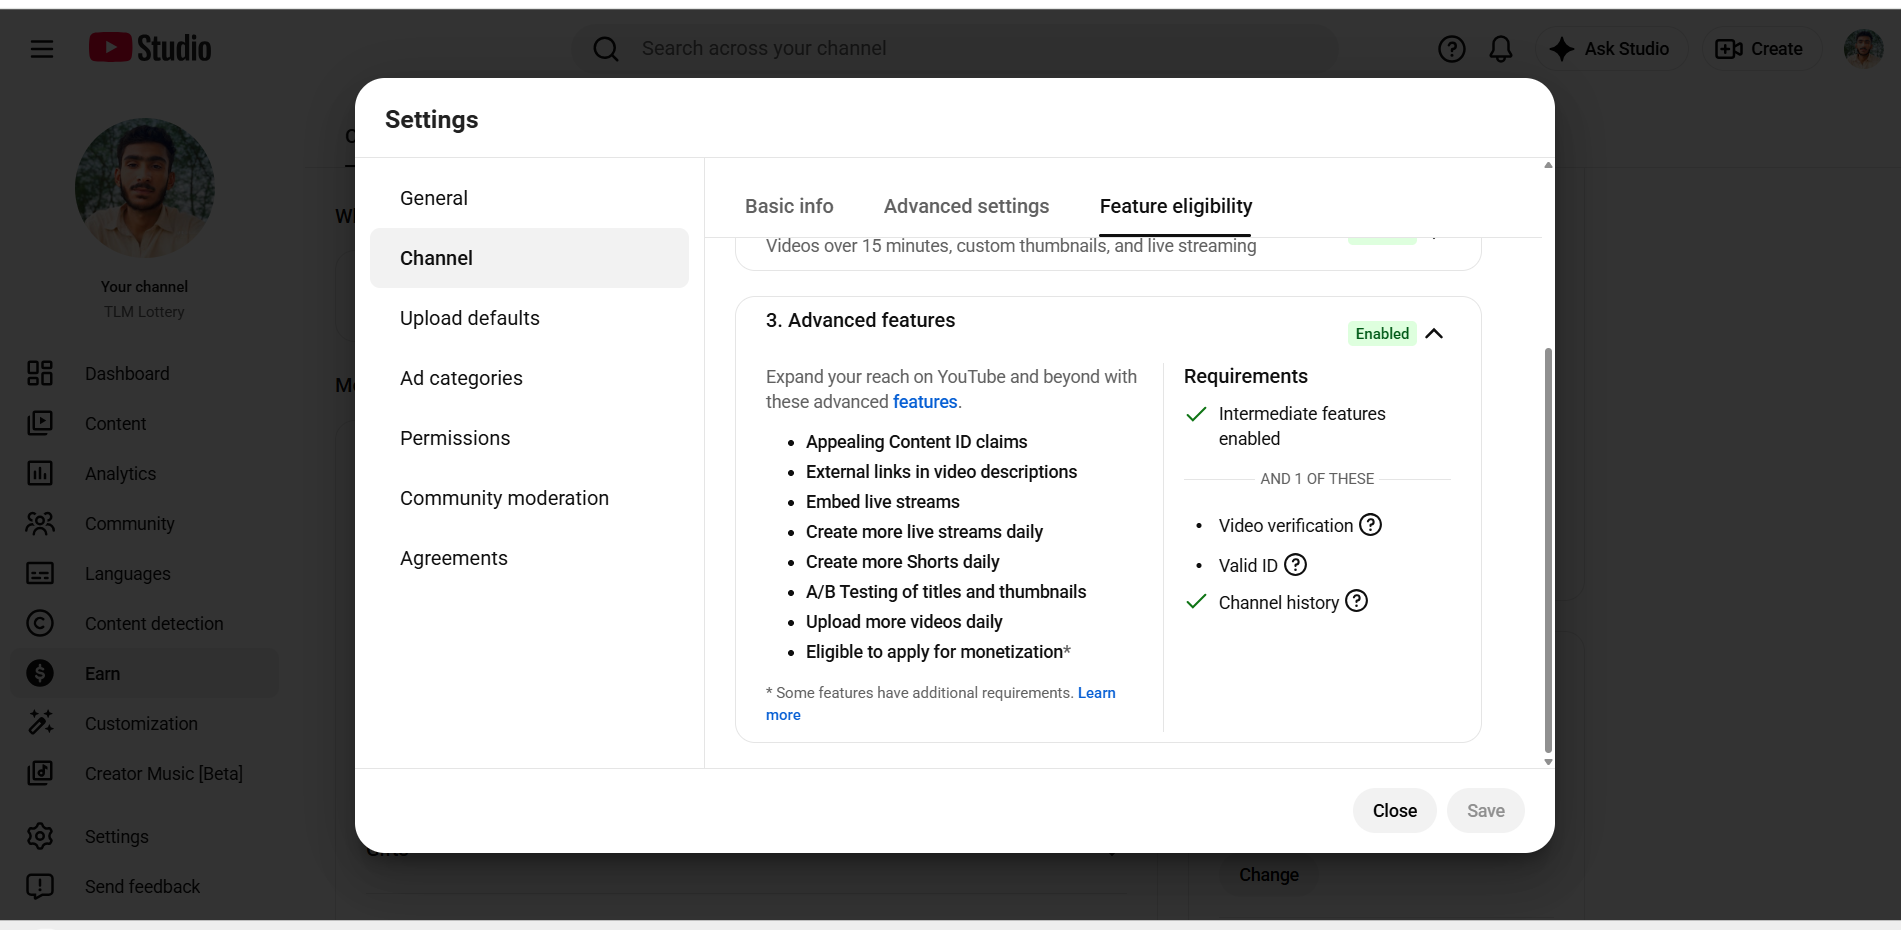This screenshot has width=1901, height=930.
Task: Open the account avatar menu
Action: [1863, 49]
